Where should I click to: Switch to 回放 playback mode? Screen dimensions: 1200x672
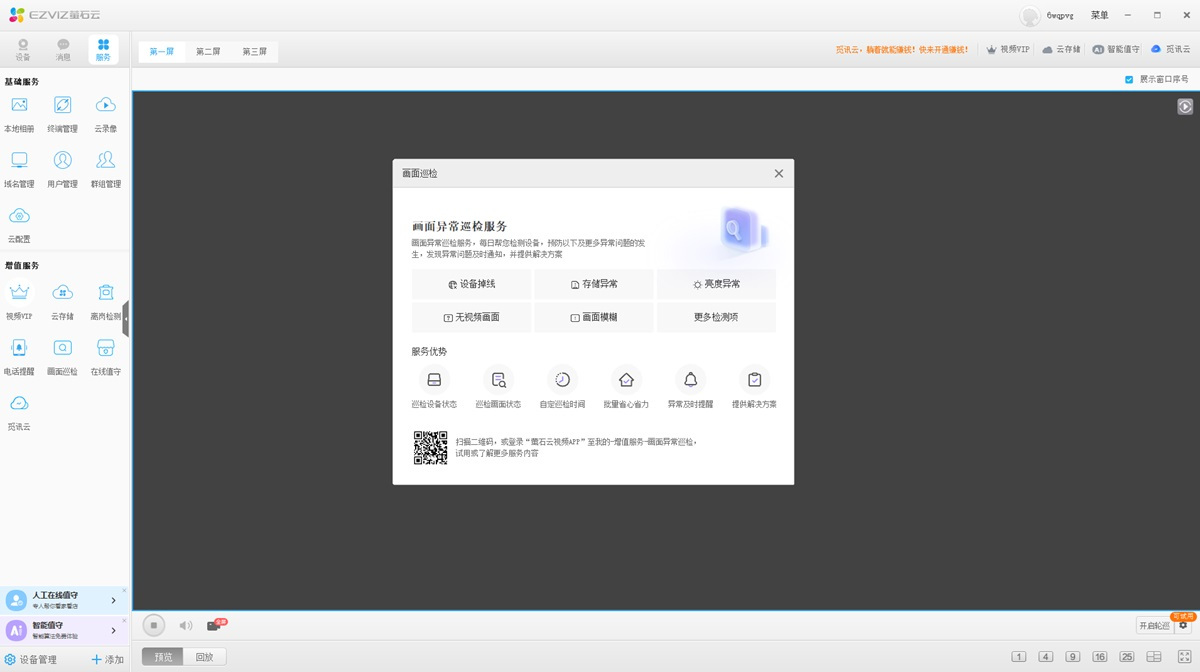click(204, 657)
